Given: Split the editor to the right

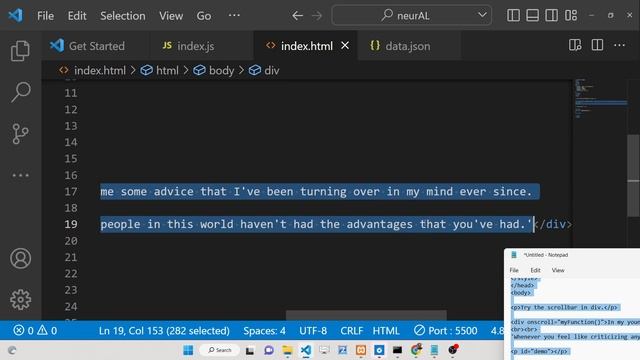Looking at the screenshot, I should tap(597, 45).
